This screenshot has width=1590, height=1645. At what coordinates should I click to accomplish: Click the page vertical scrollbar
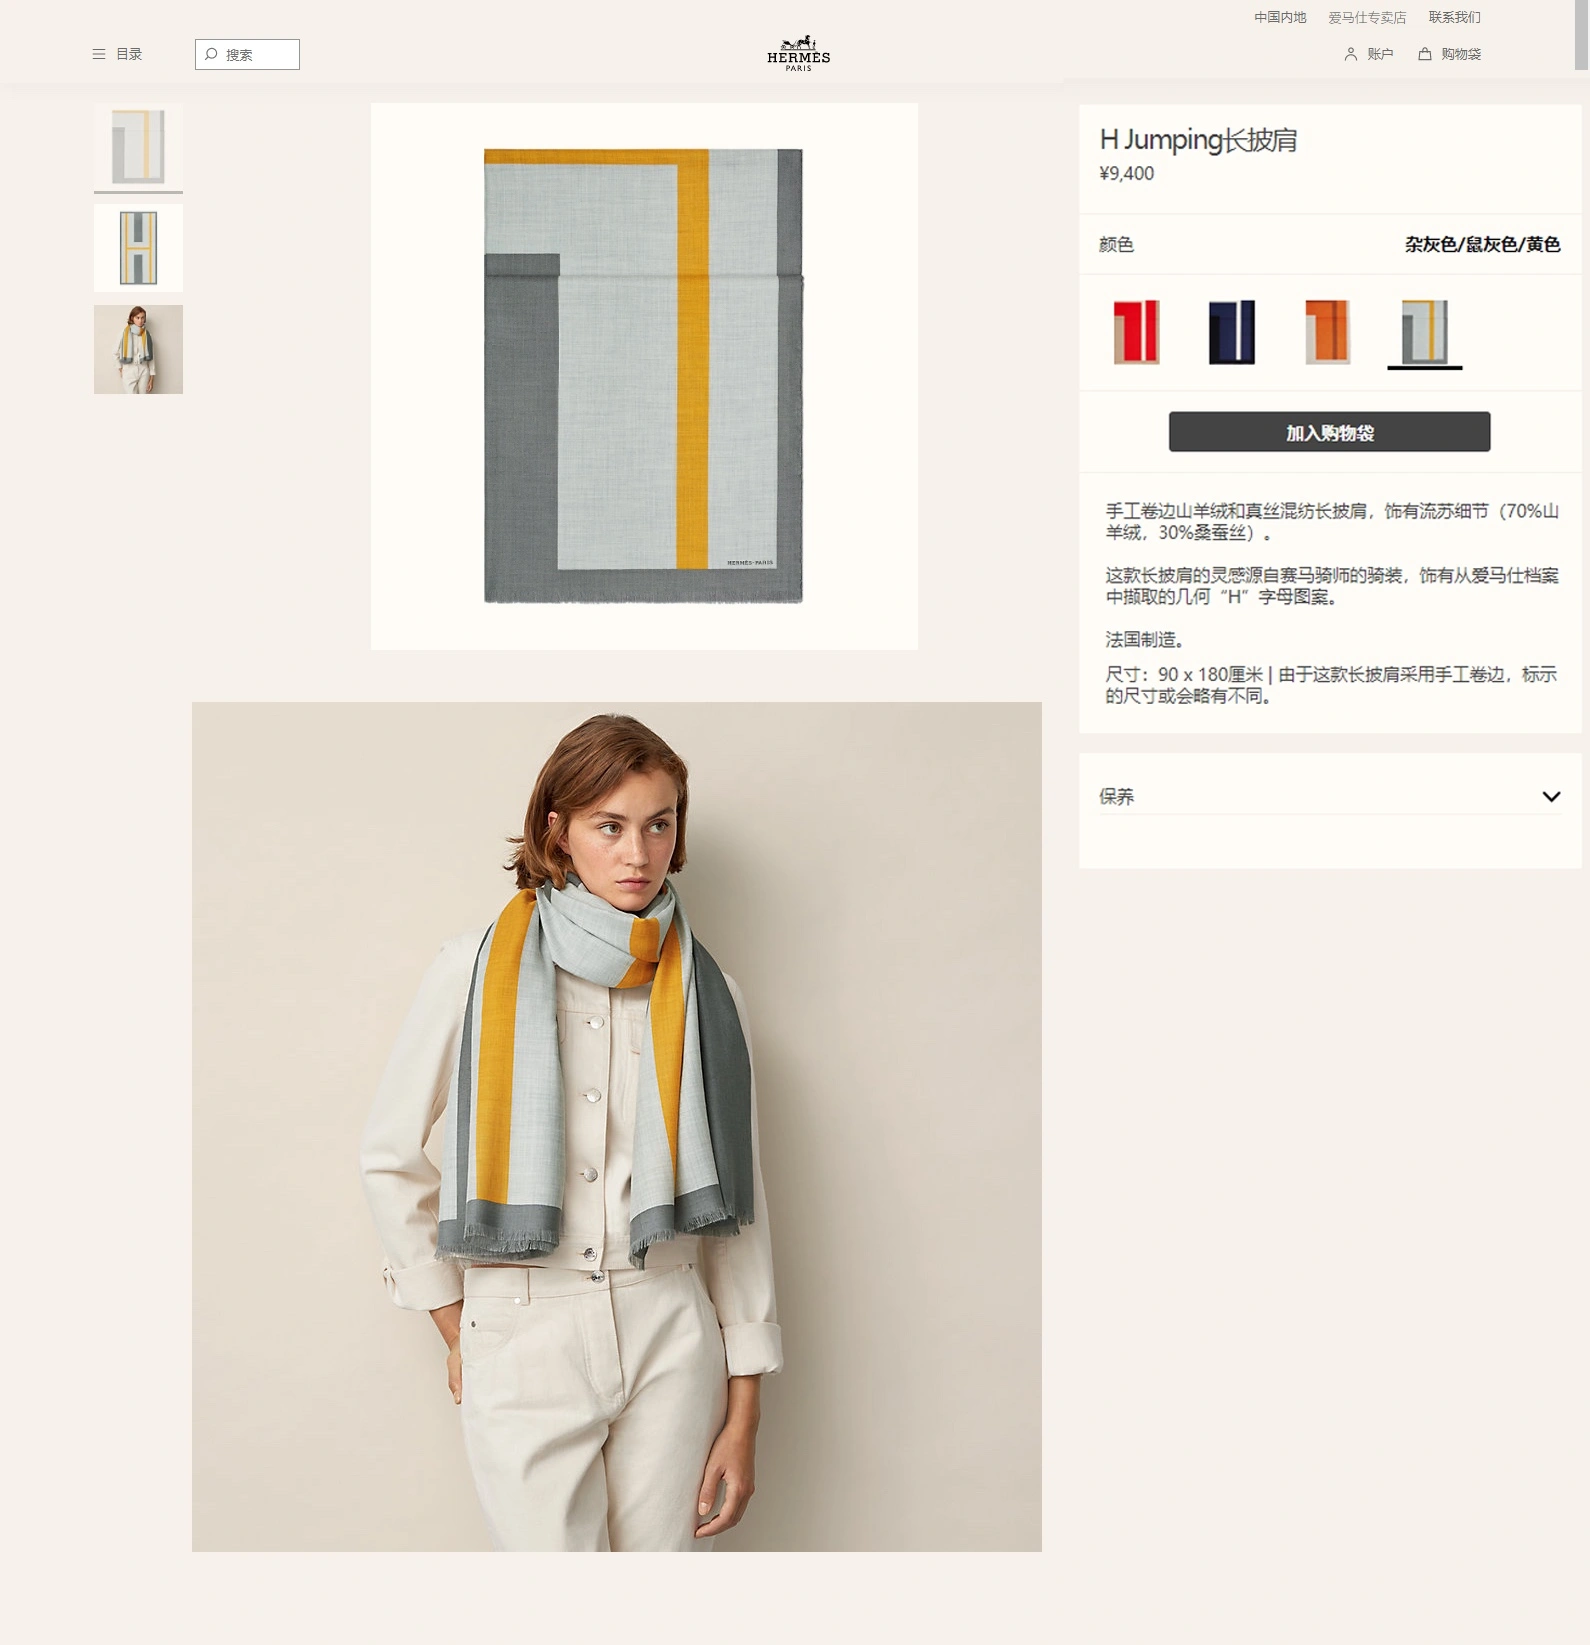click(x=1582, y=35)
